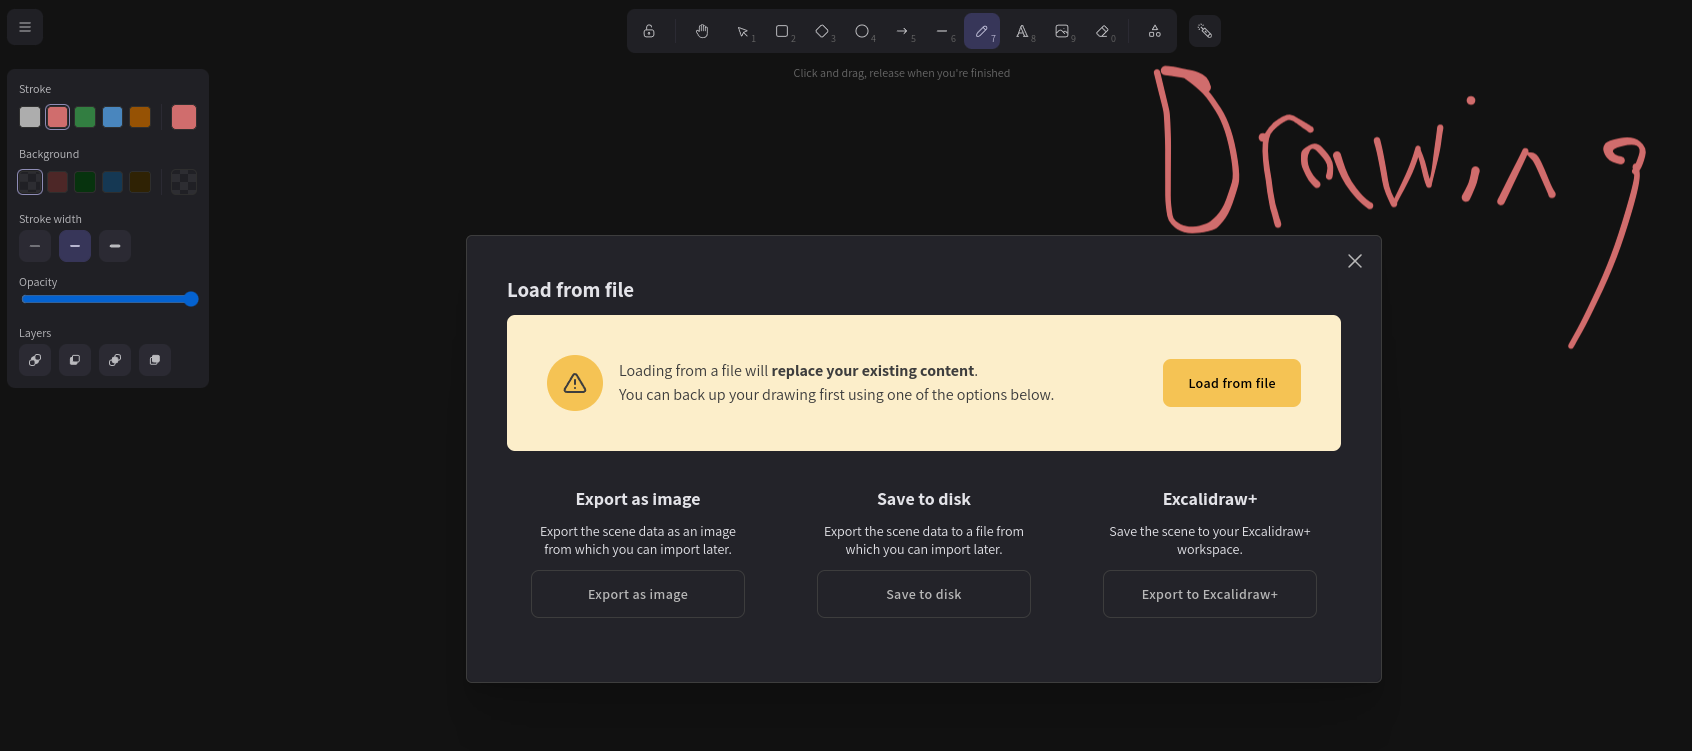This screenshot has width=1692, height=751.
Task: Select the Eraser tool
Action: pyautogui.click(x=1102, y=31)
